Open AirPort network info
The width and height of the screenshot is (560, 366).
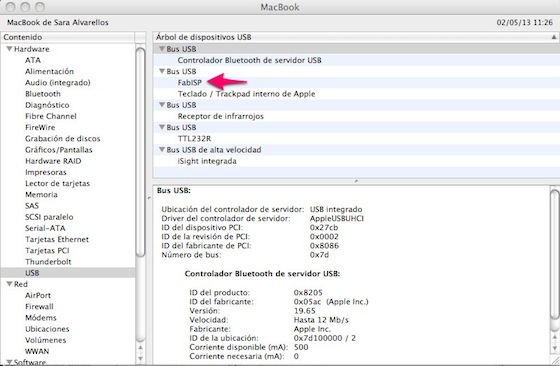tap(38, 295)
